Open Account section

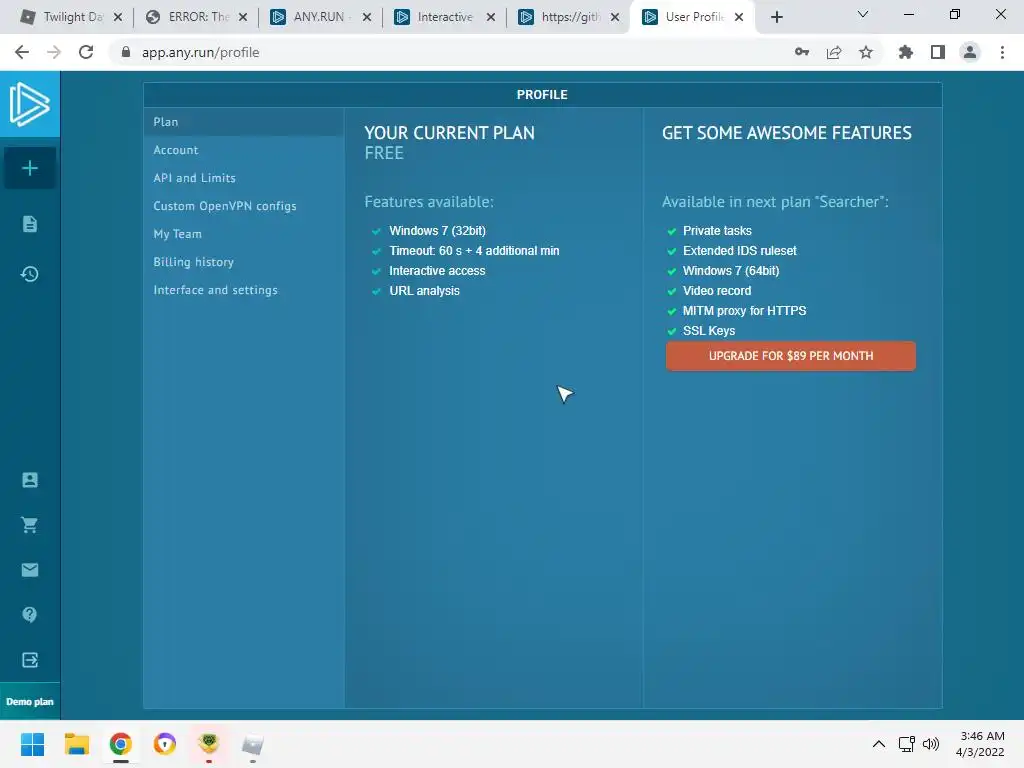(x=176, y=150)
